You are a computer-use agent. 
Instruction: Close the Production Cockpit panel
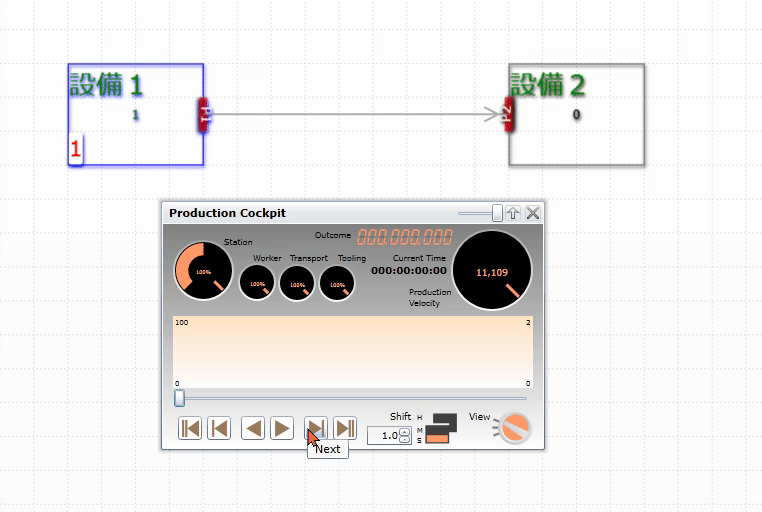(x=533, y=213)
